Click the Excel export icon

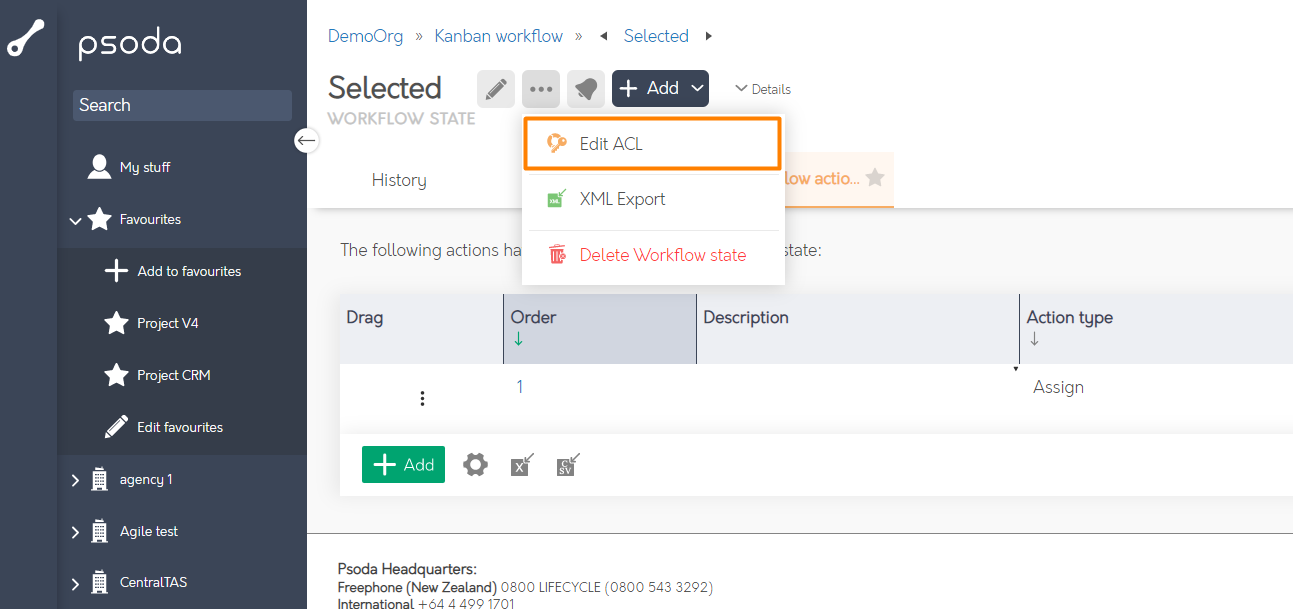(521, 464)
